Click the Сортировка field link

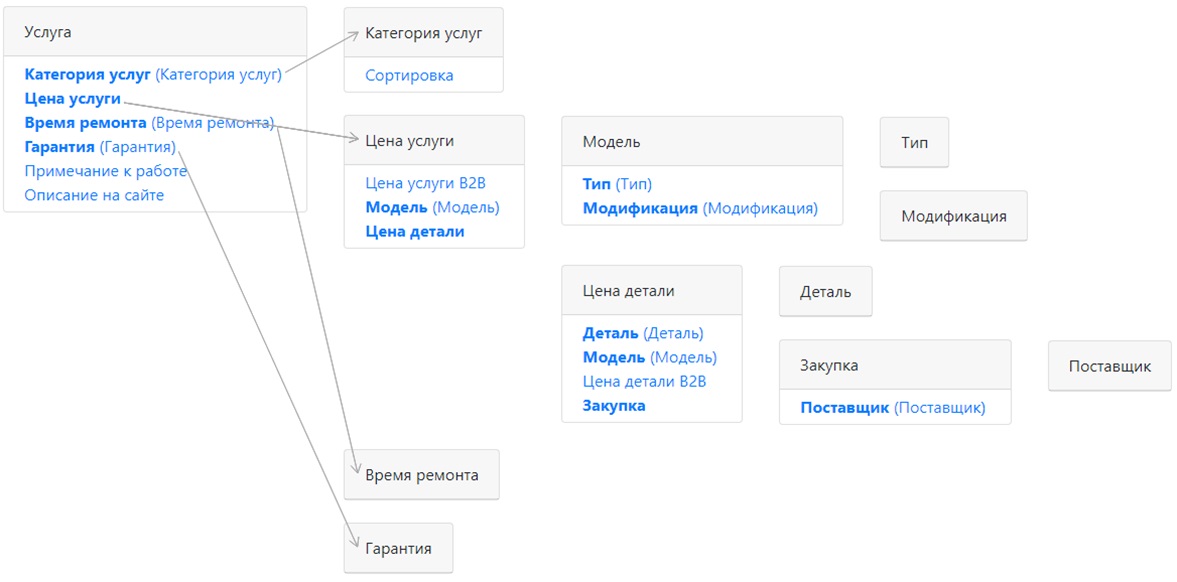pyautogui.click(x=409, y=75)
